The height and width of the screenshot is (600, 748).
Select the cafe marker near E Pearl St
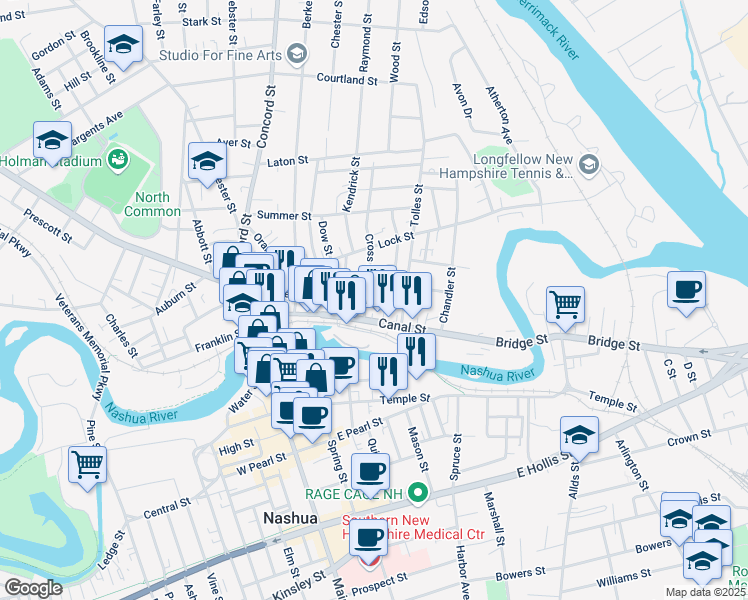tap(312, 416)
